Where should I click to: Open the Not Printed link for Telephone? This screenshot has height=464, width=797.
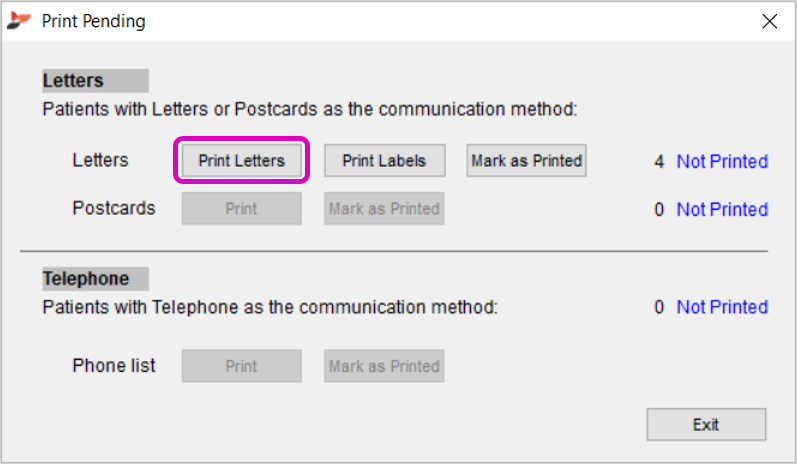[722, 307]
